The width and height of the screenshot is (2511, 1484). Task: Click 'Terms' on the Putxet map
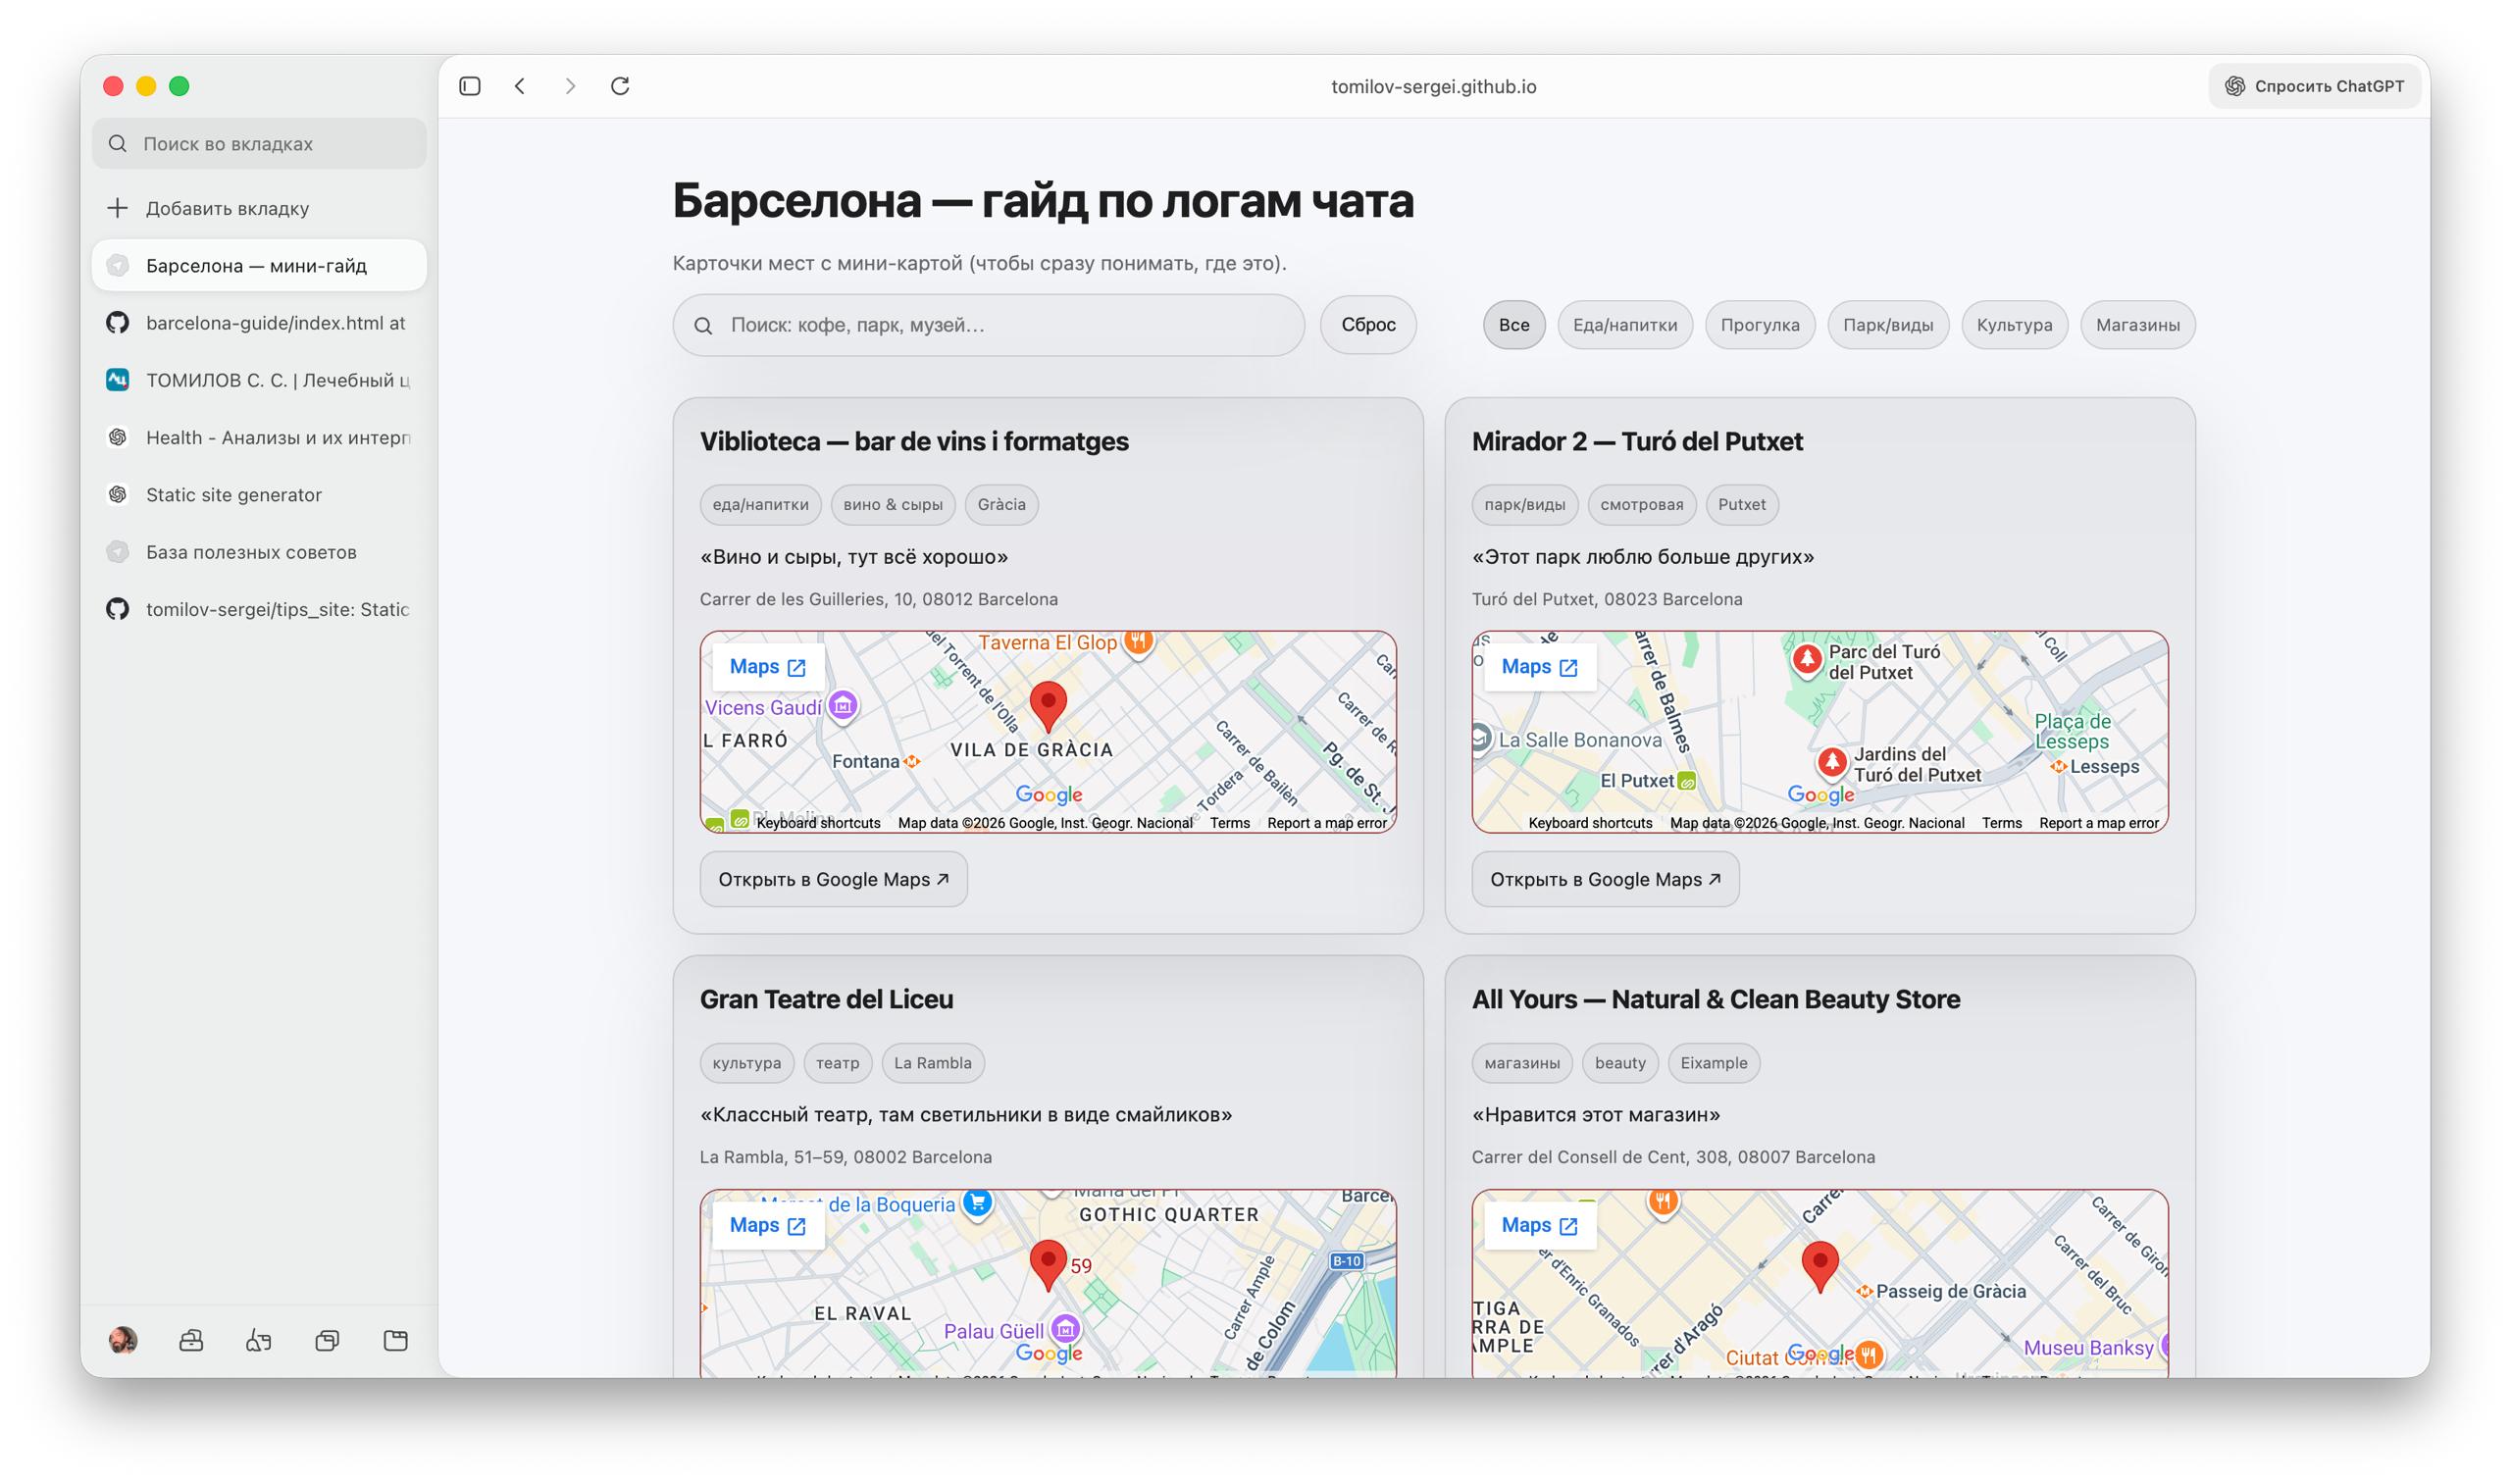pos(2002,823)
